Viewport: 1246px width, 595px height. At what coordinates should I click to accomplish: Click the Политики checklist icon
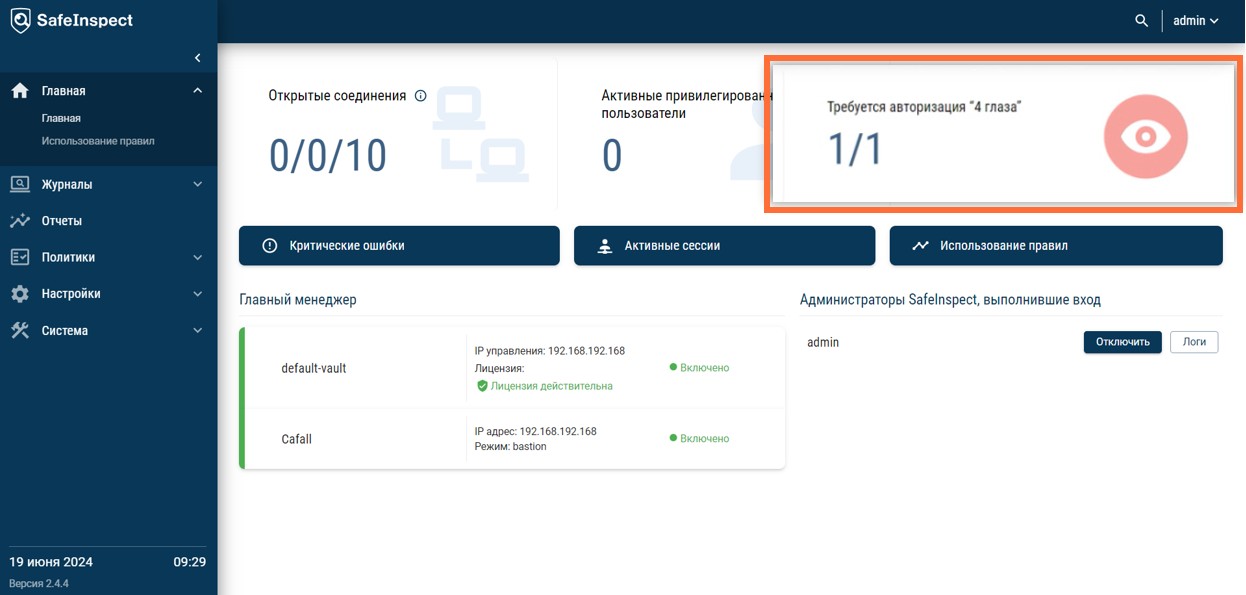point(20,257)
